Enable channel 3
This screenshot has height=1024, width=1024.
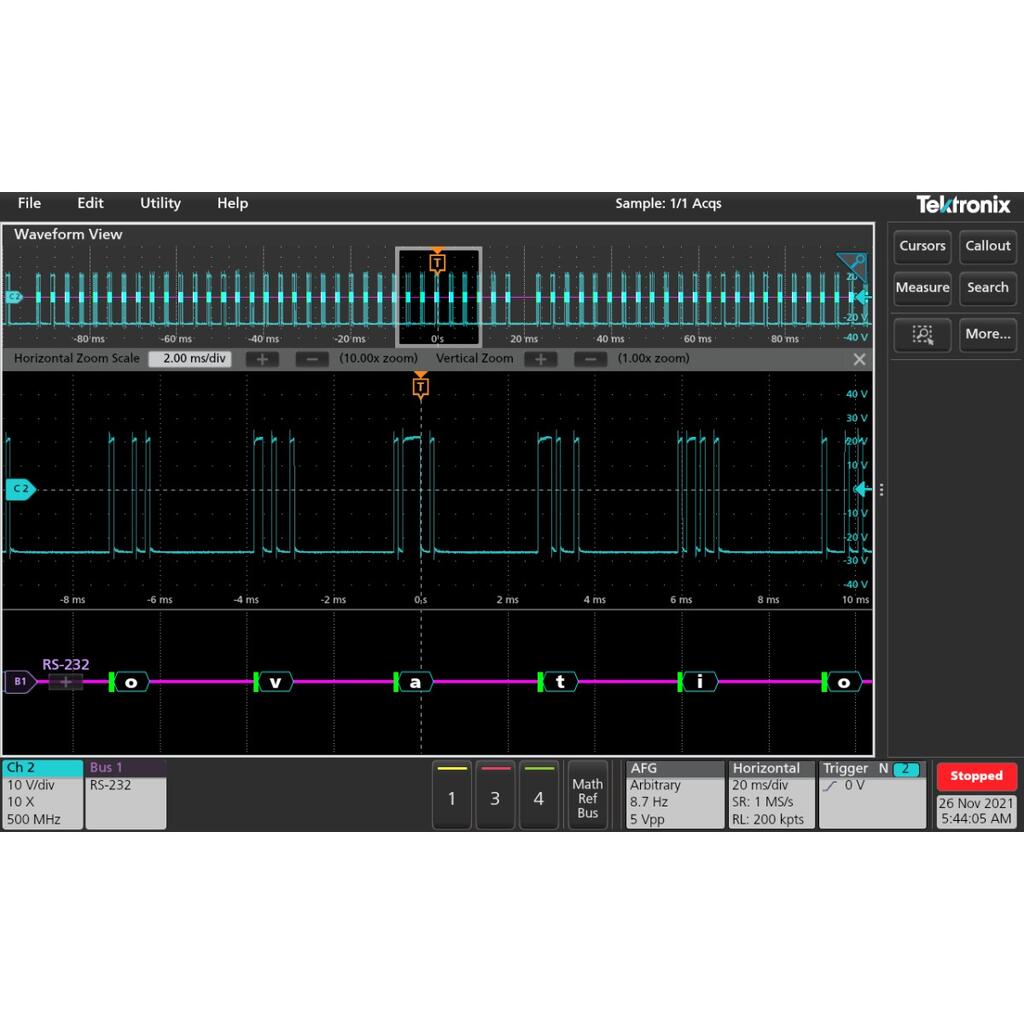tap(495, 797)
